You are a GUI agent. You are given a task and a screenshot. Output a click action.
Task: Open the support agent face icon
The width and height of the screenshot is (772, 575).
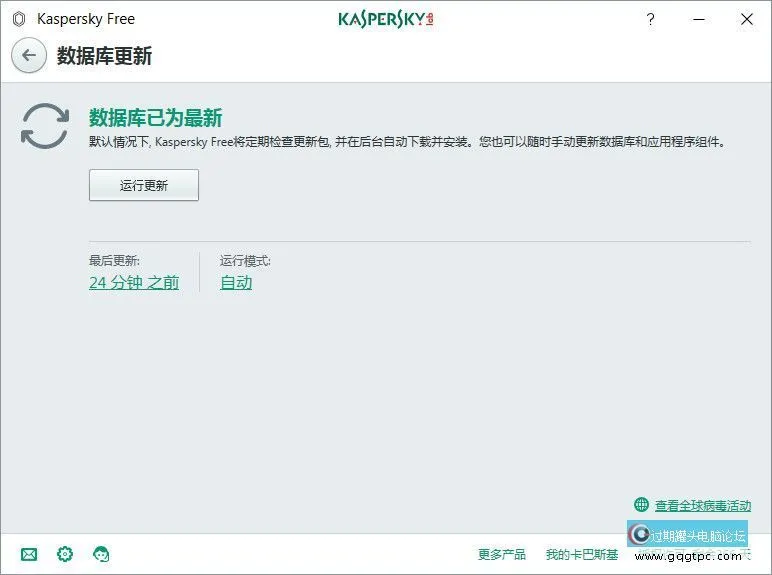101,554
